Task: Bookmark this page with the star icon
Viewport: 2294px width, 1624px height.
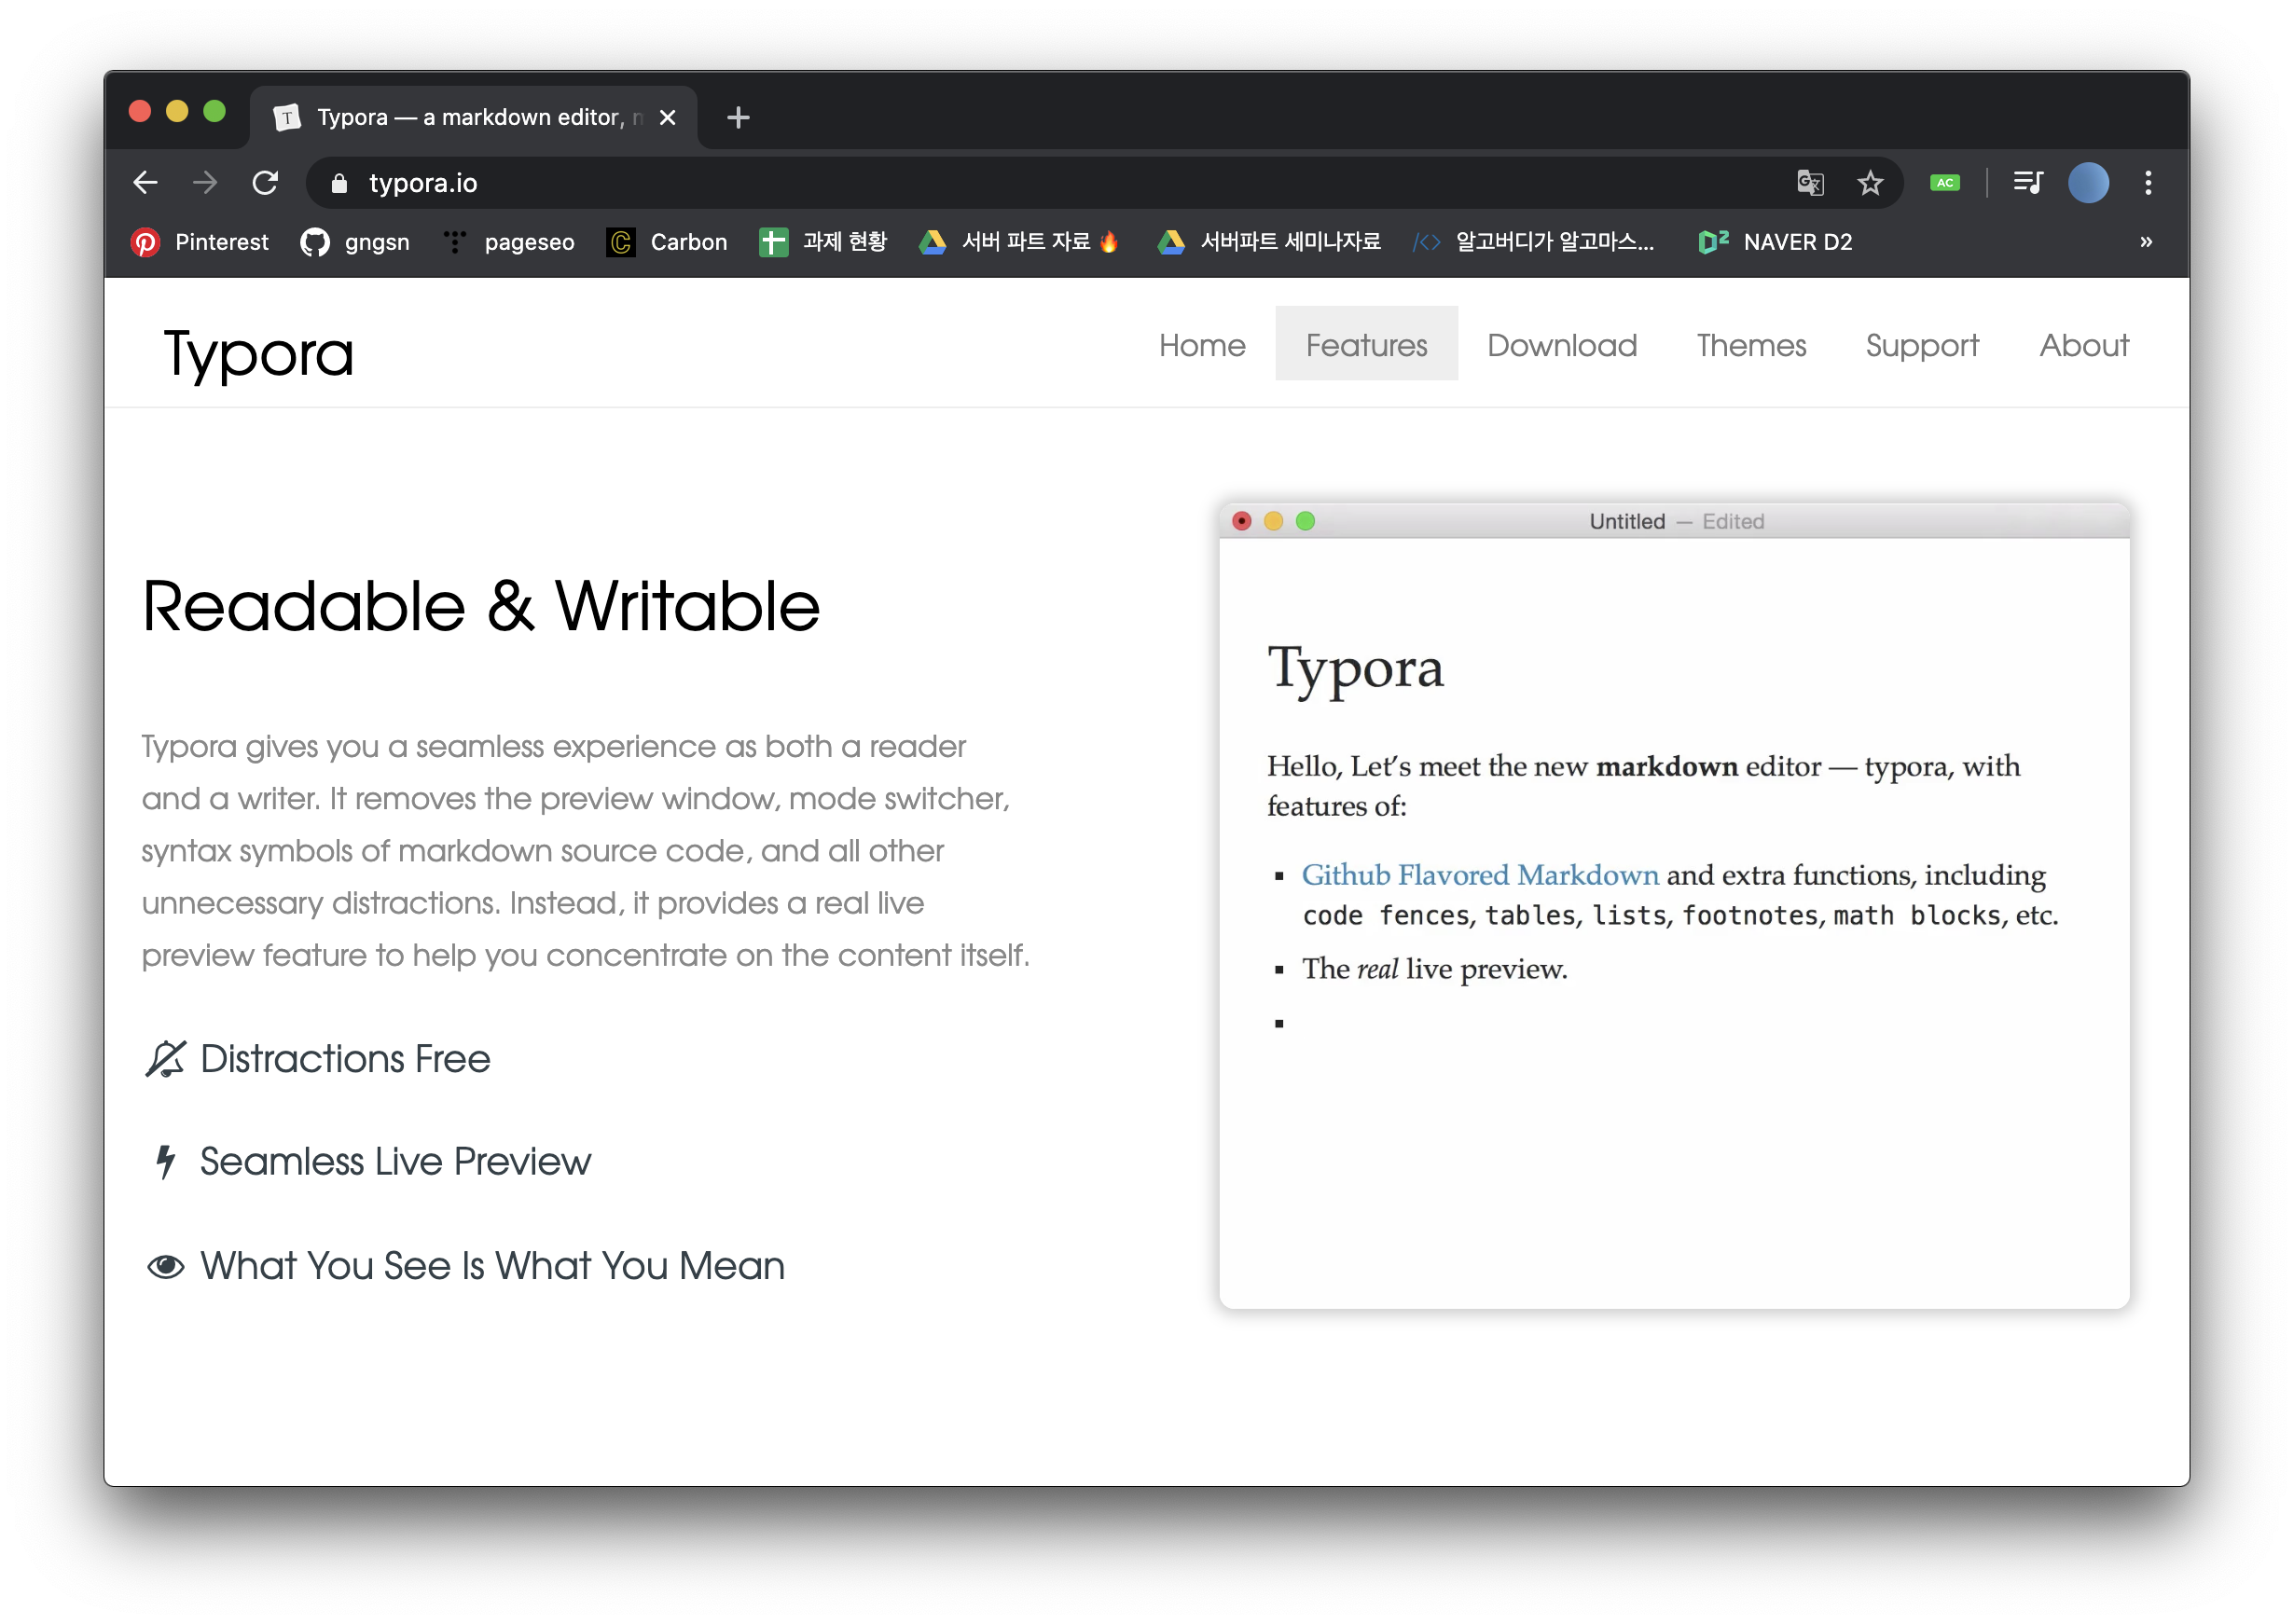Action: pos(1870,183)
